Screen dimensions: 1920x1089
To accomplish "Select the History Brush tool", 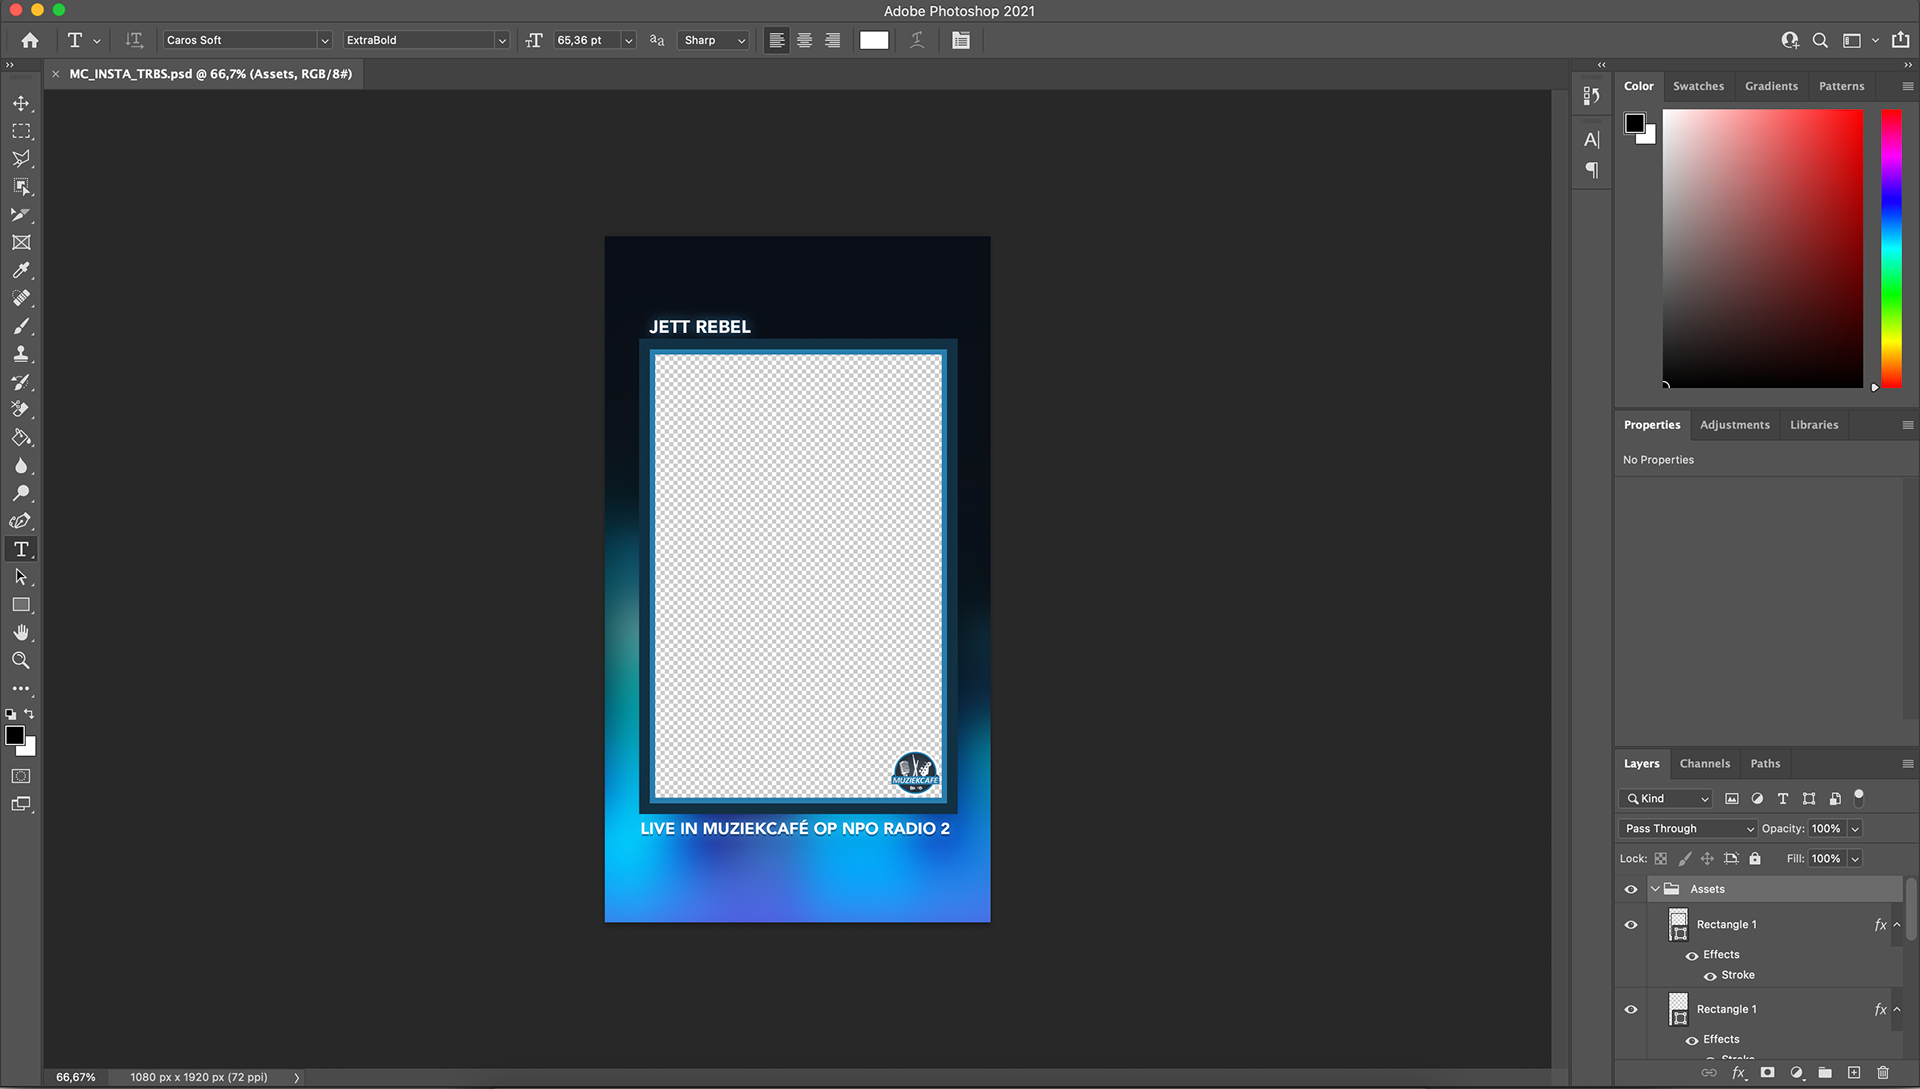I will (21, 382).
